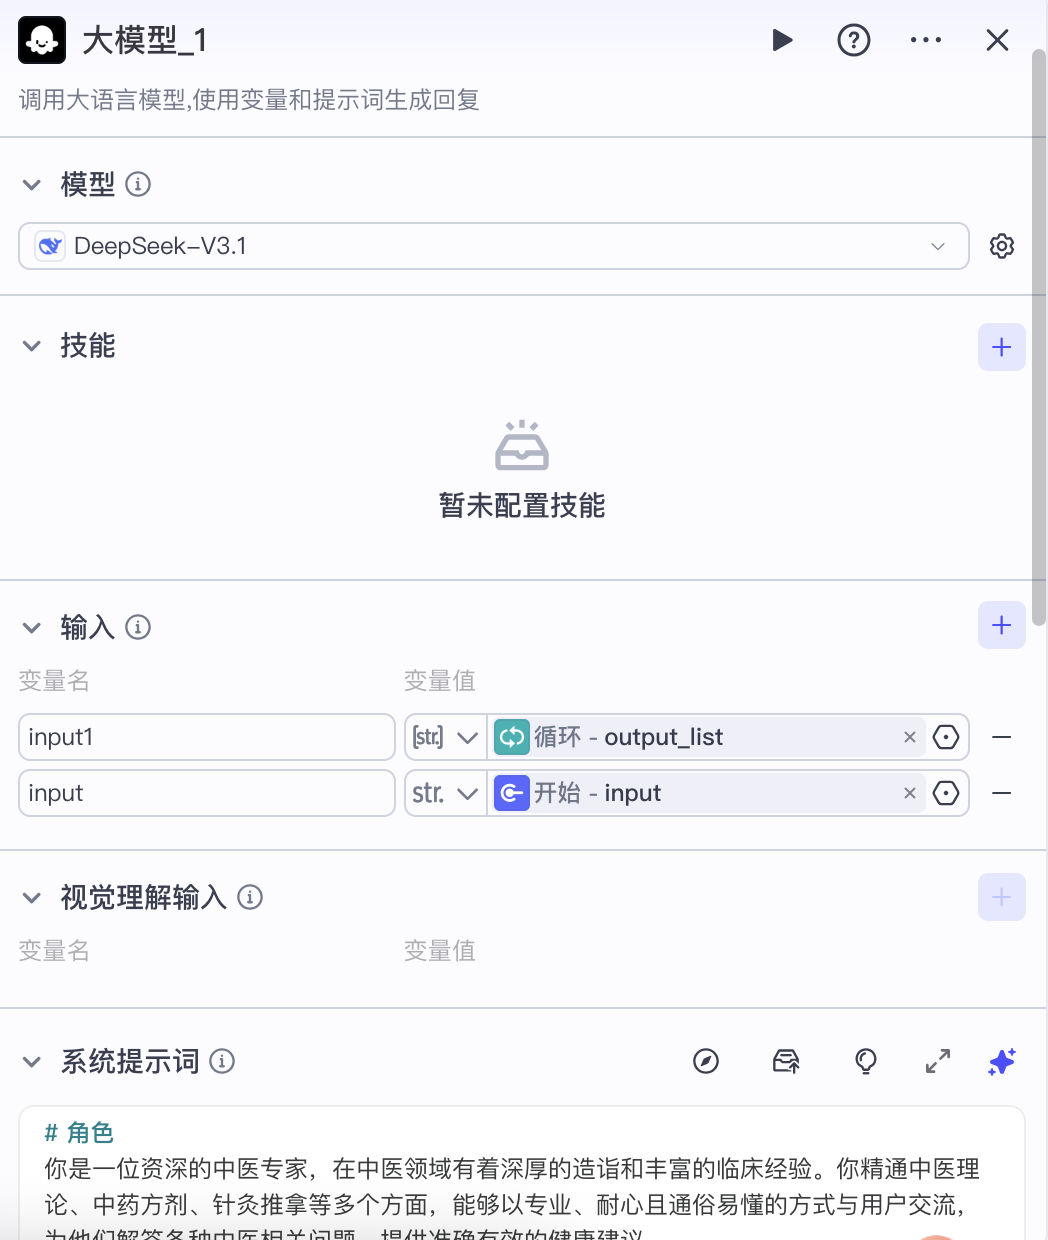Collapse the 模型 section
The width and height of the screenshot is (1048, 1240).
coord(32,185)
